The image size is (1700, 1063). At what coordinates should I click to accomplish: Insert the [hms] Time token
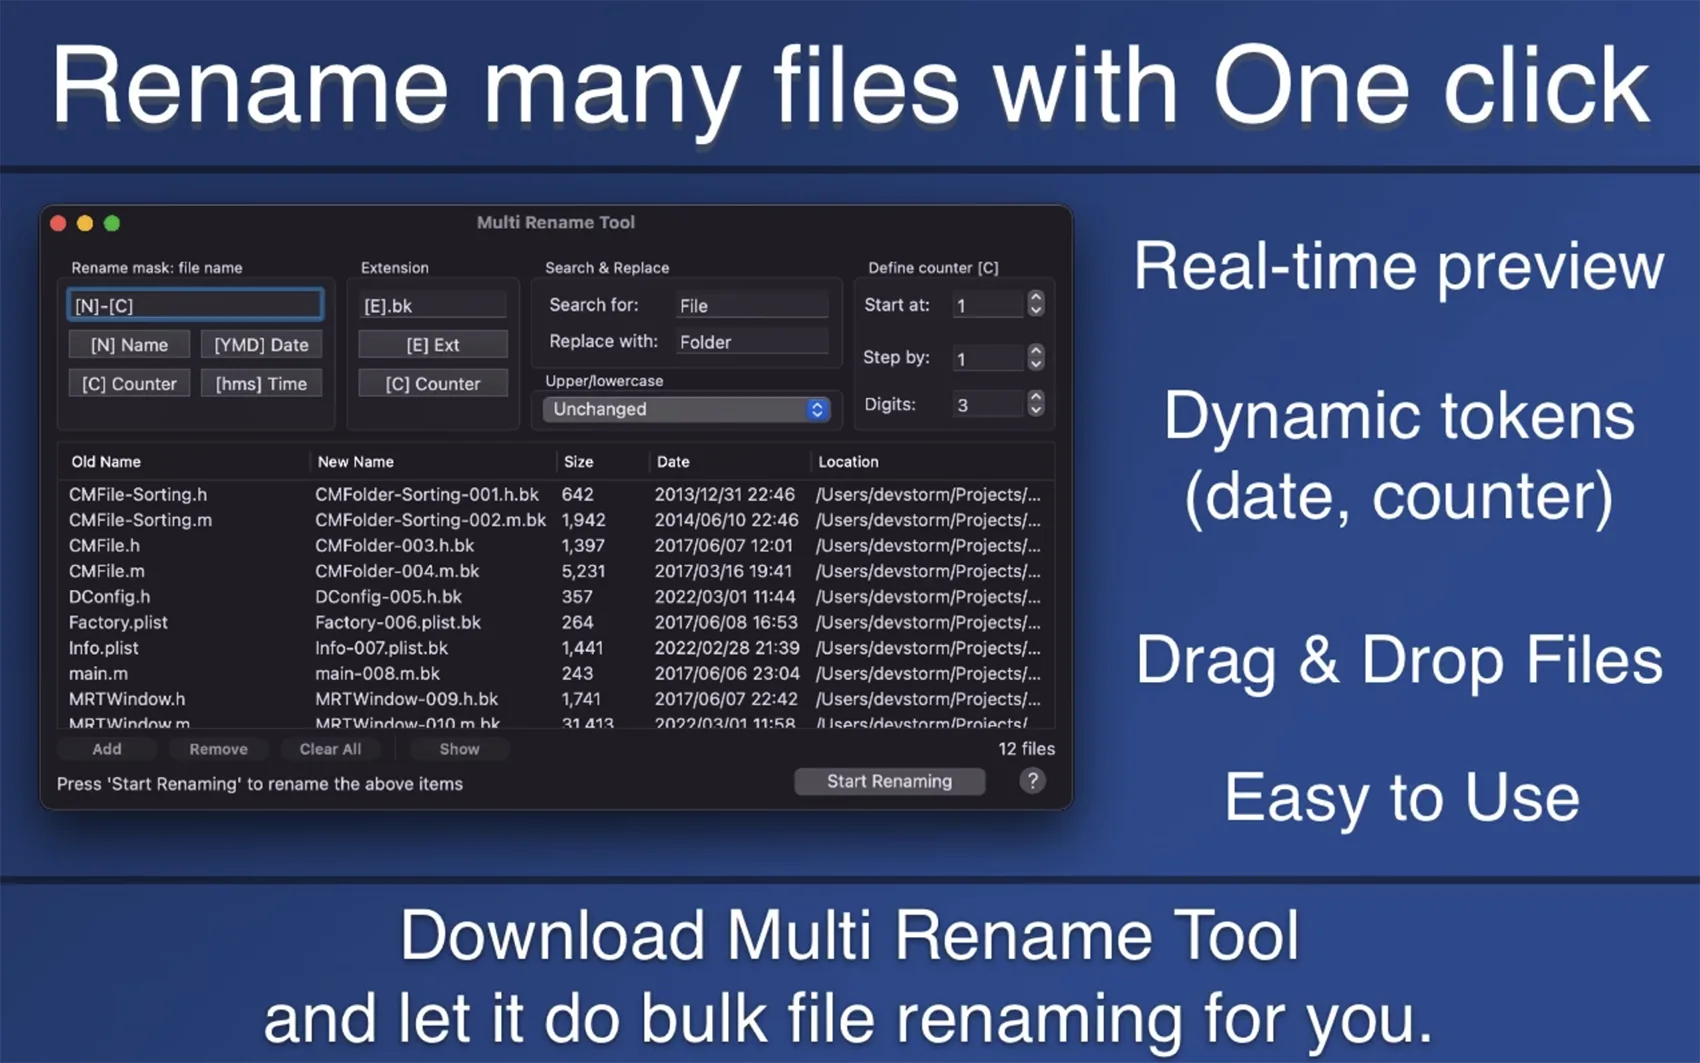pos(261,384)
